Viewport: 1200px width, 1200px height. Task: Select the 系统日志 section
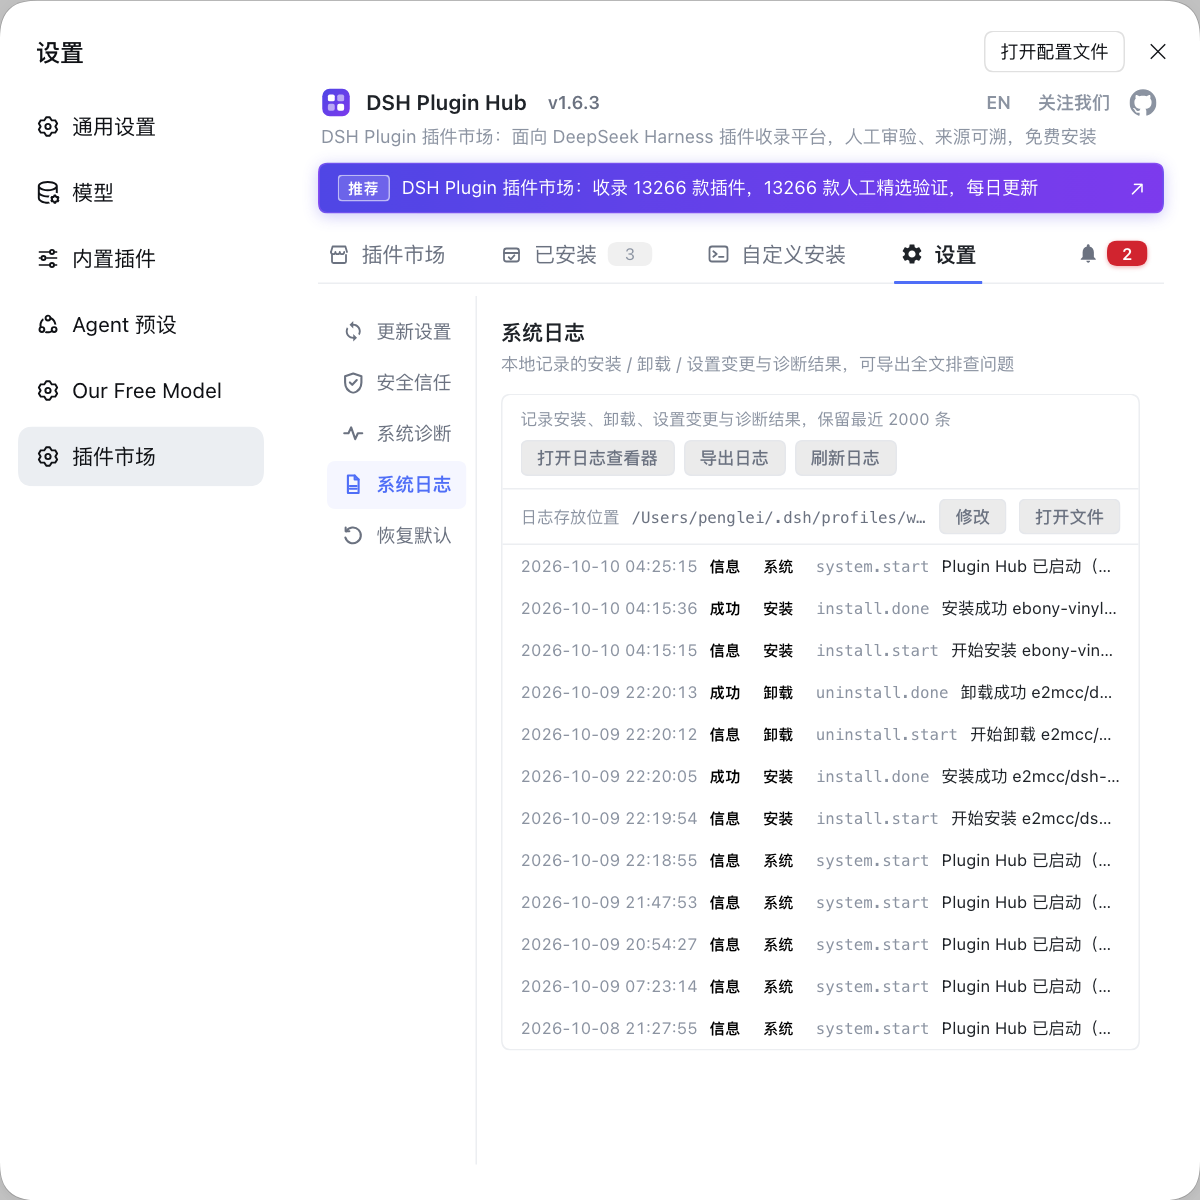point(397,484)
